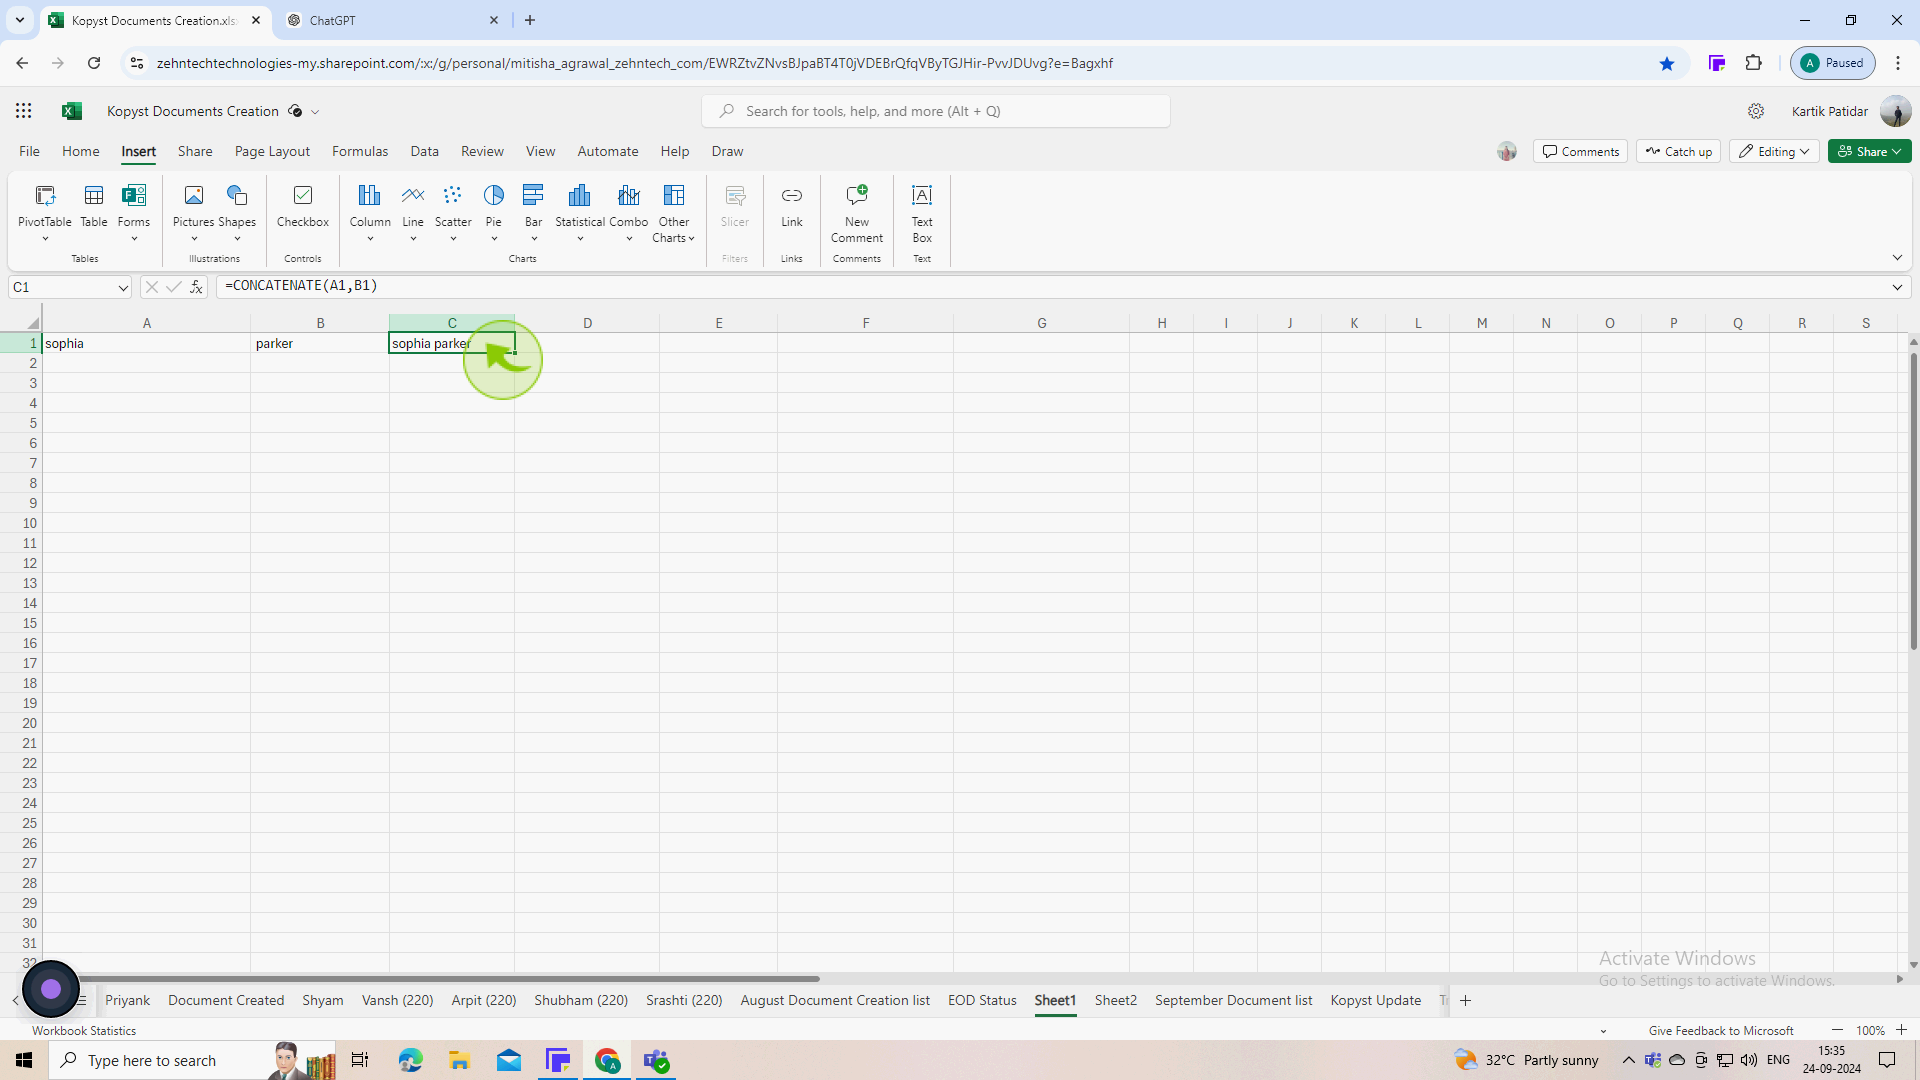Expand the PivotTable dropdown arrow
Screen dimensions: 1920x1080
(45, 239)
